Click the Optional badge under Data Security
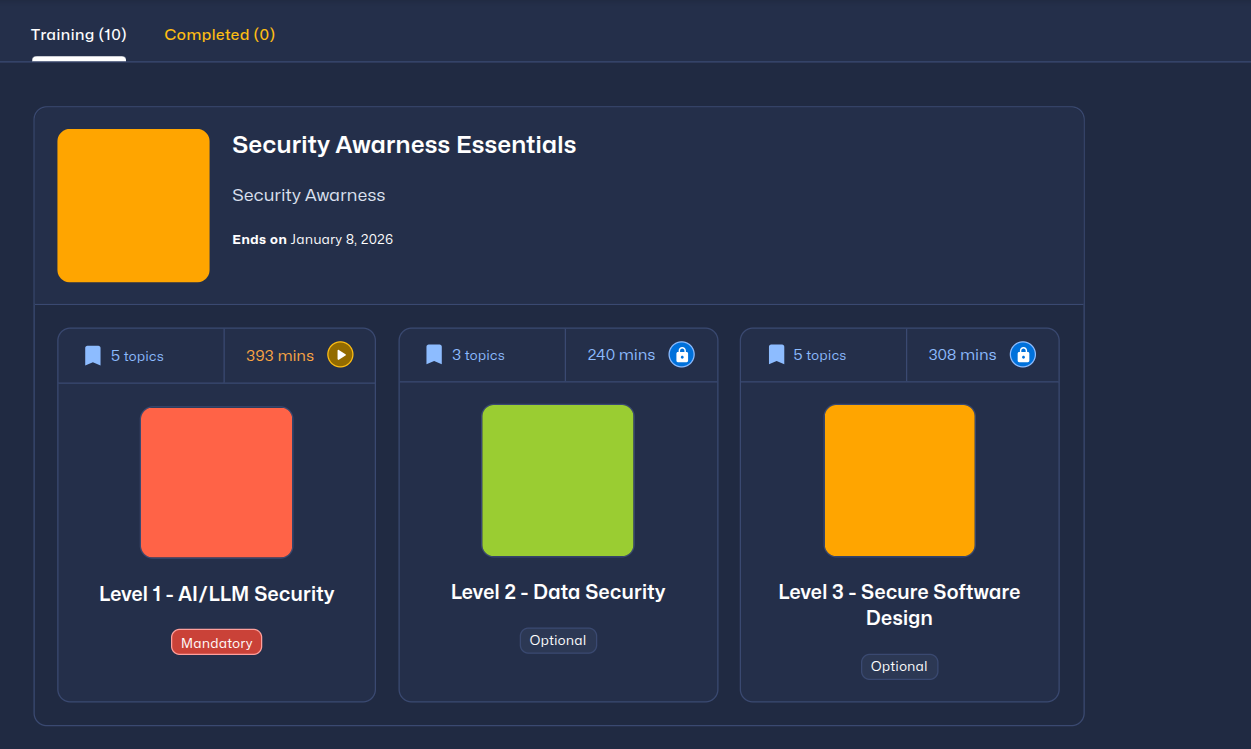 click(558, 641)
